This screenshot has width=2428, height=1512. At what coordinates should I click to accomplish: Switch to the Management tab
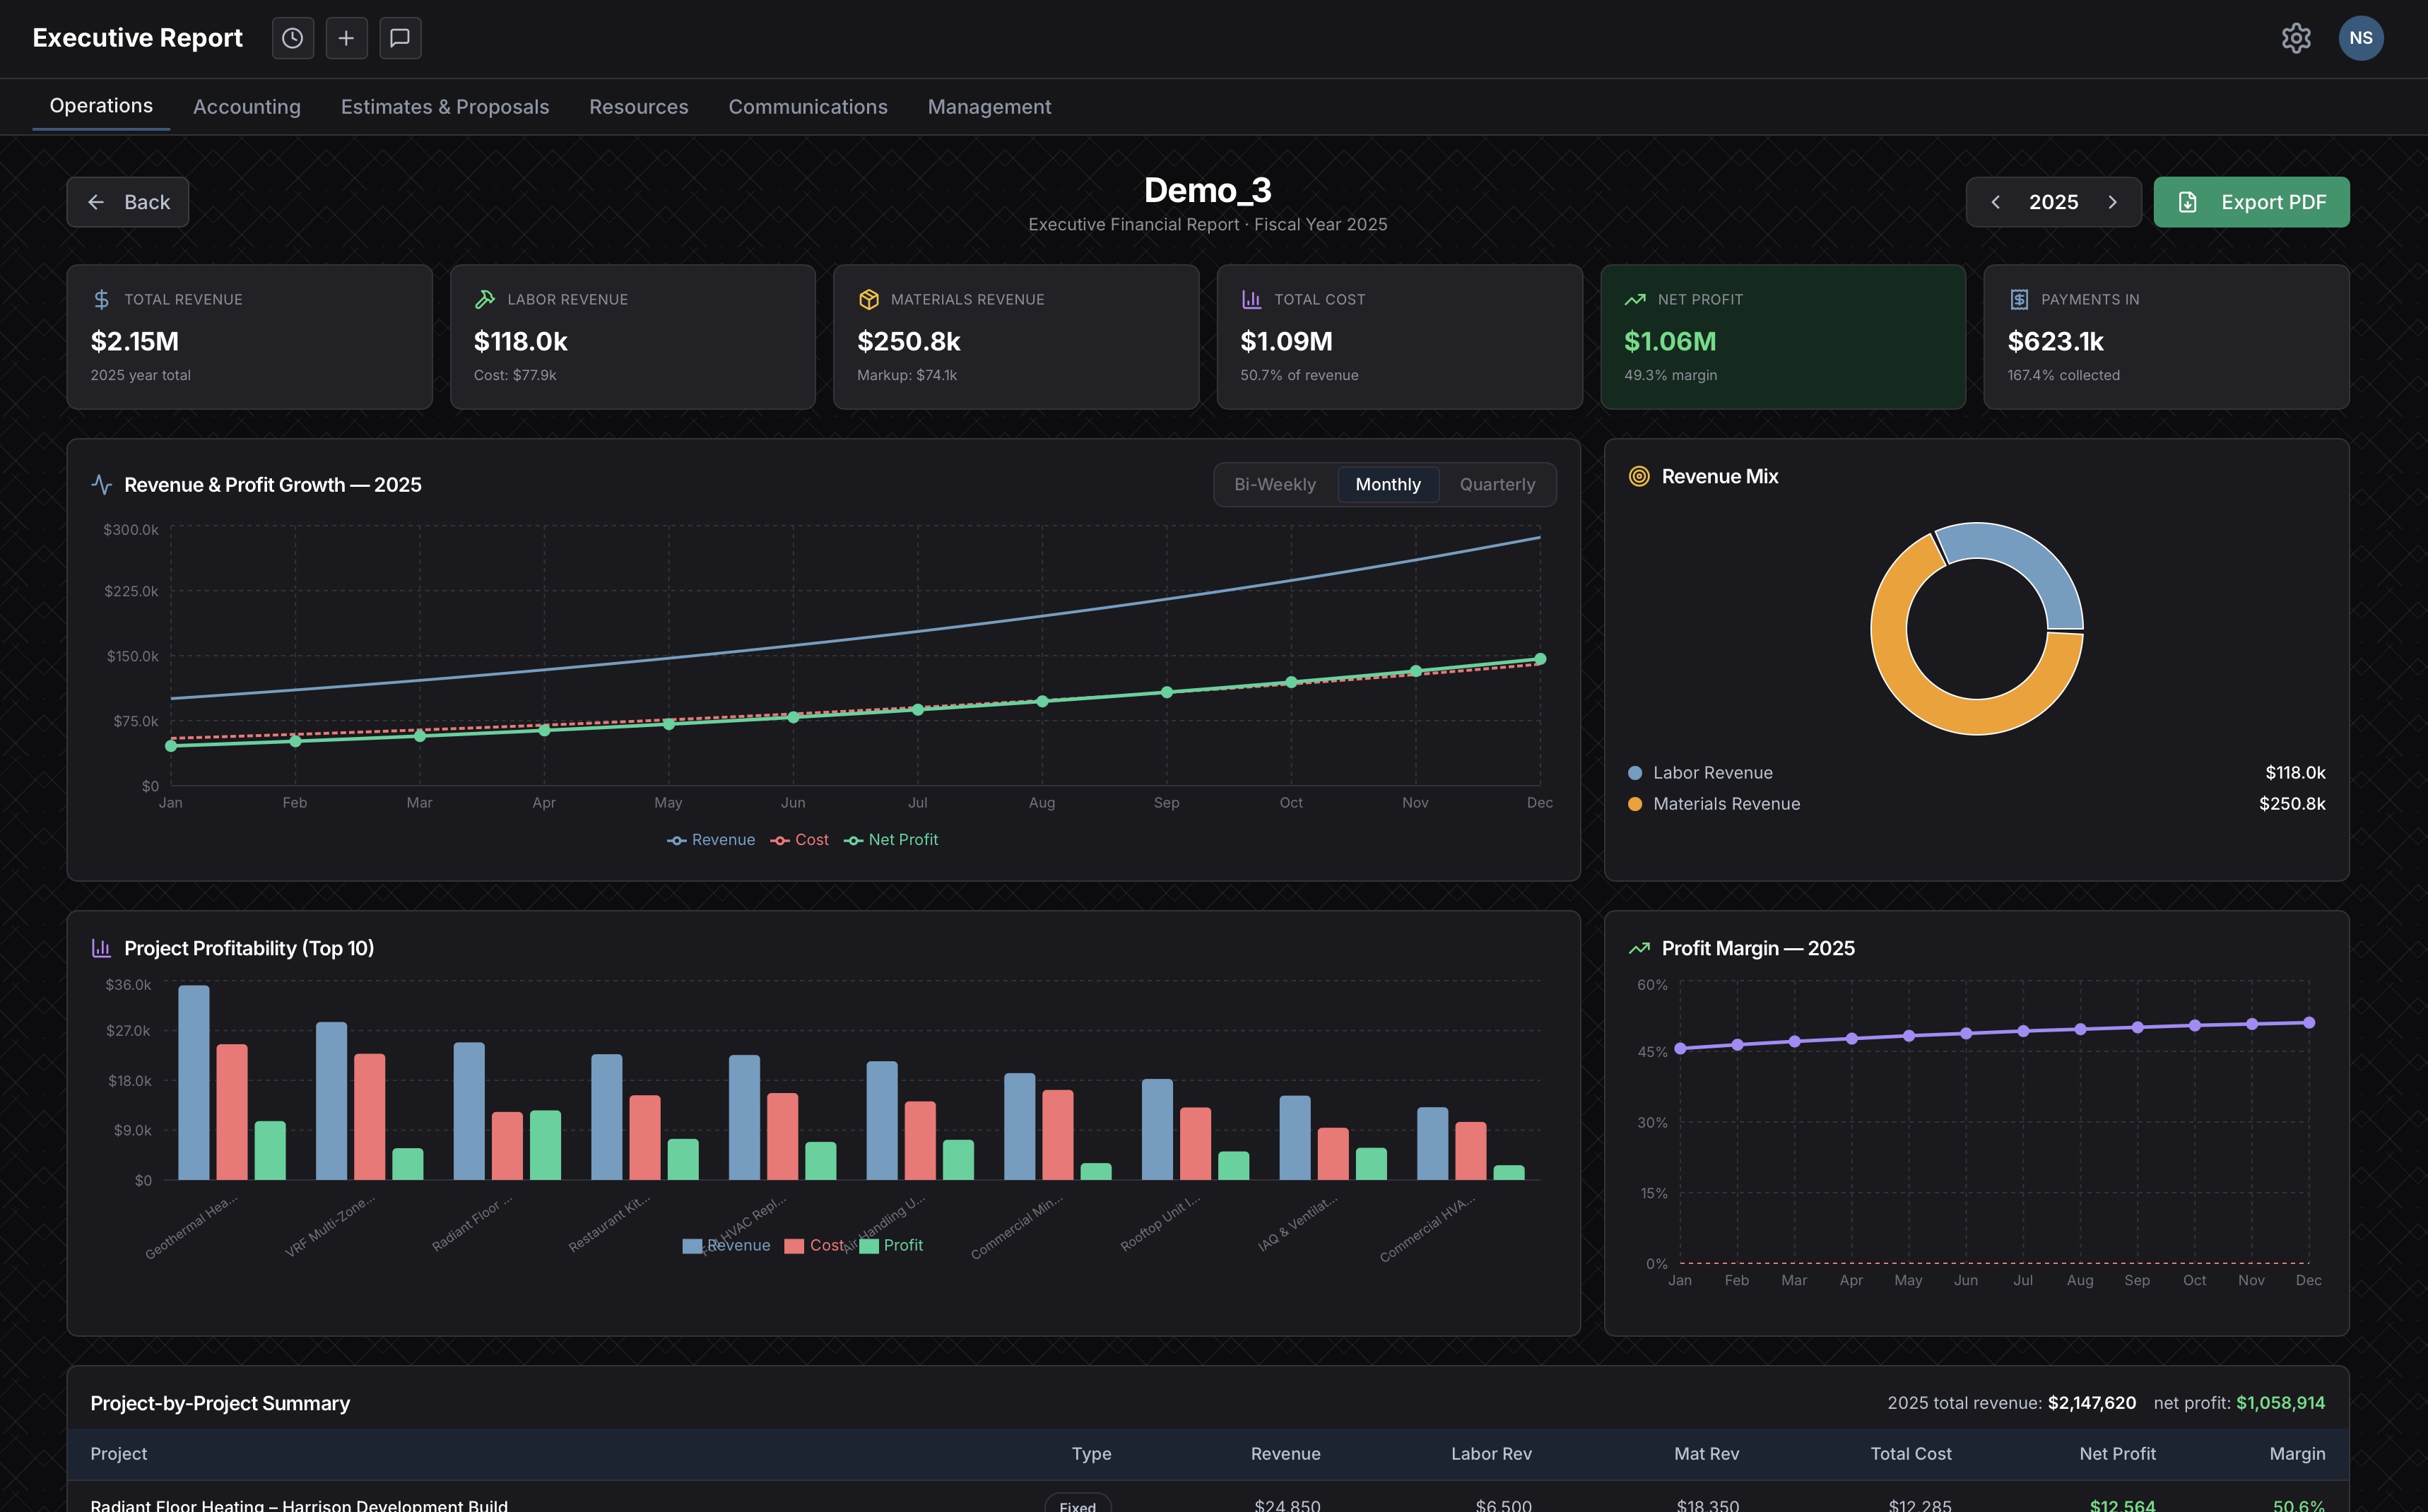(989, 106)
